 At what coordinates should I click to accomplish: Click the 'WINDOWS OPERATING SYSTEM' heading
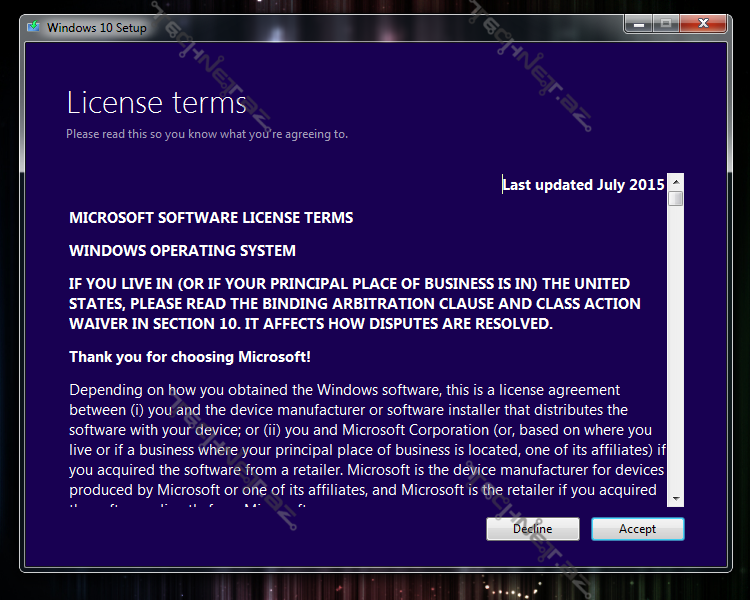[x=182, y=250]
